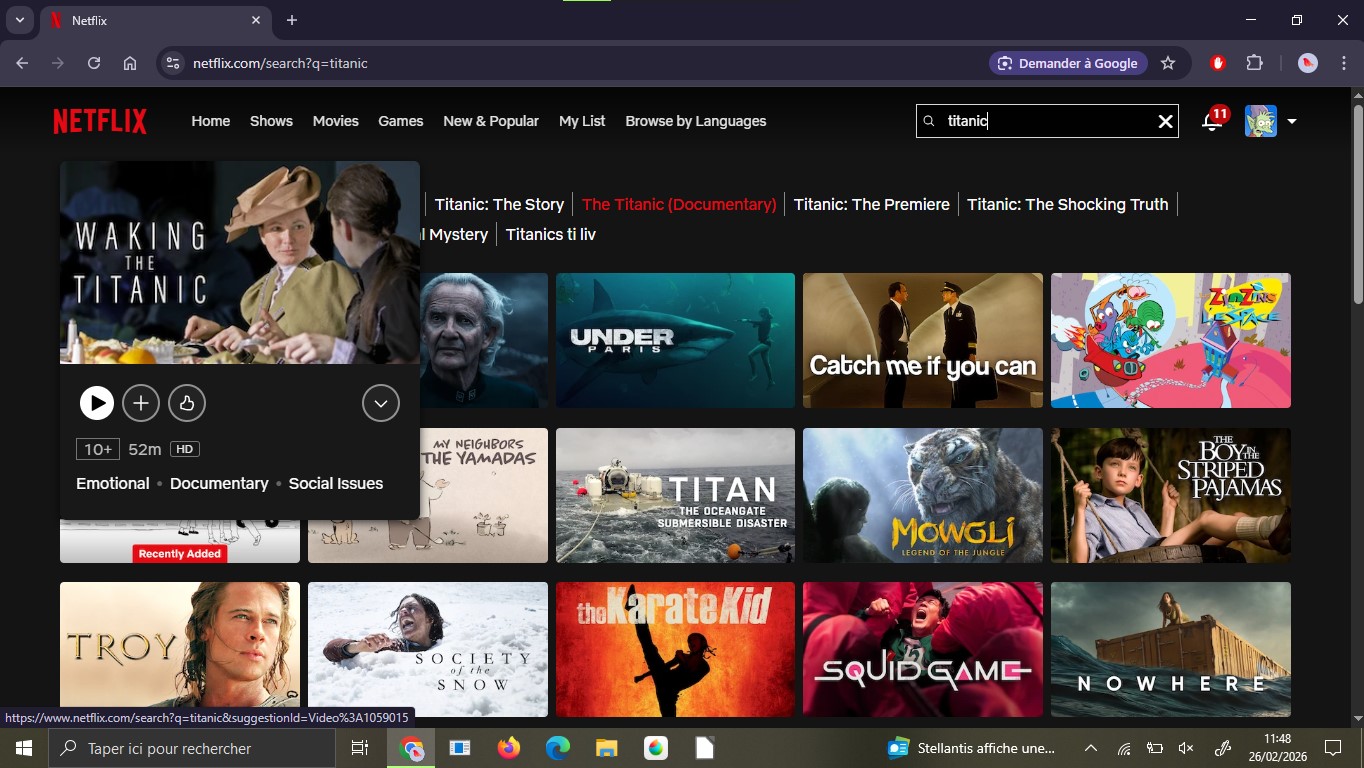This screenshot has width=1364, height=768.
Task: Open Firefox from the Windows taskbar
Action: coord(509,748)
